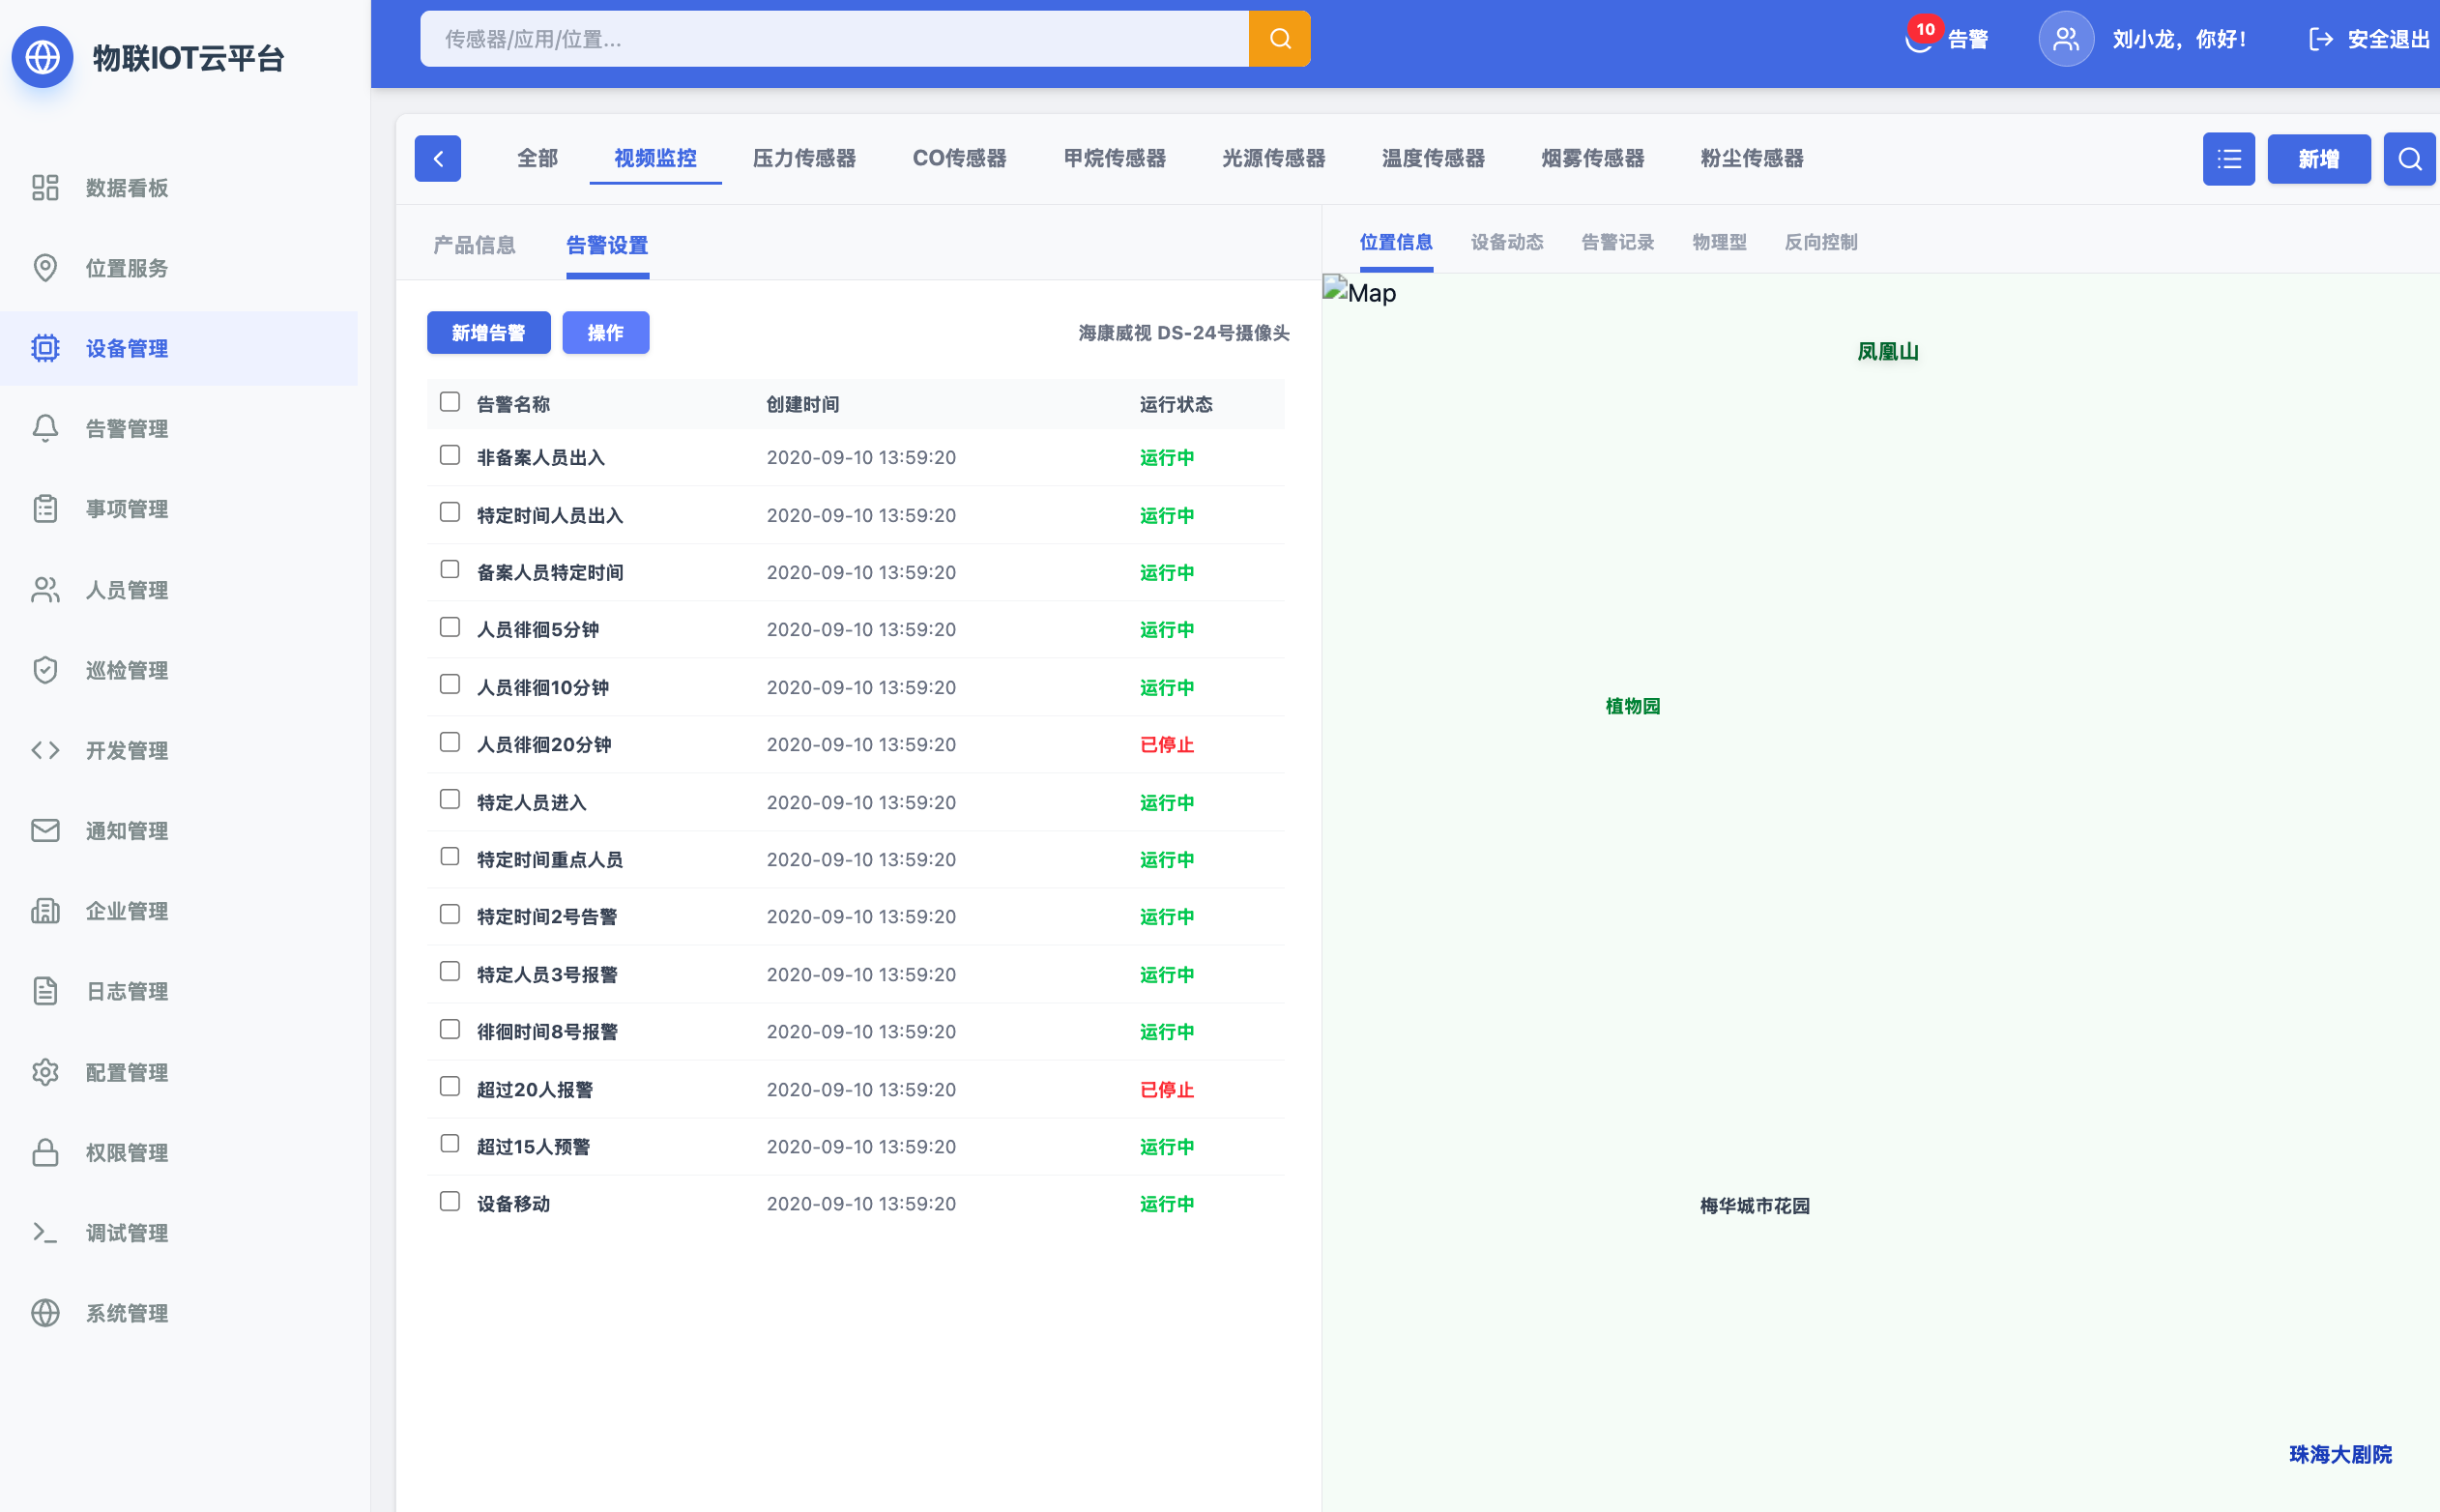Click the globe logo icon beside 物联IOT云平台
This screenshot has width=2440, height=1512.
coord(42,57)
